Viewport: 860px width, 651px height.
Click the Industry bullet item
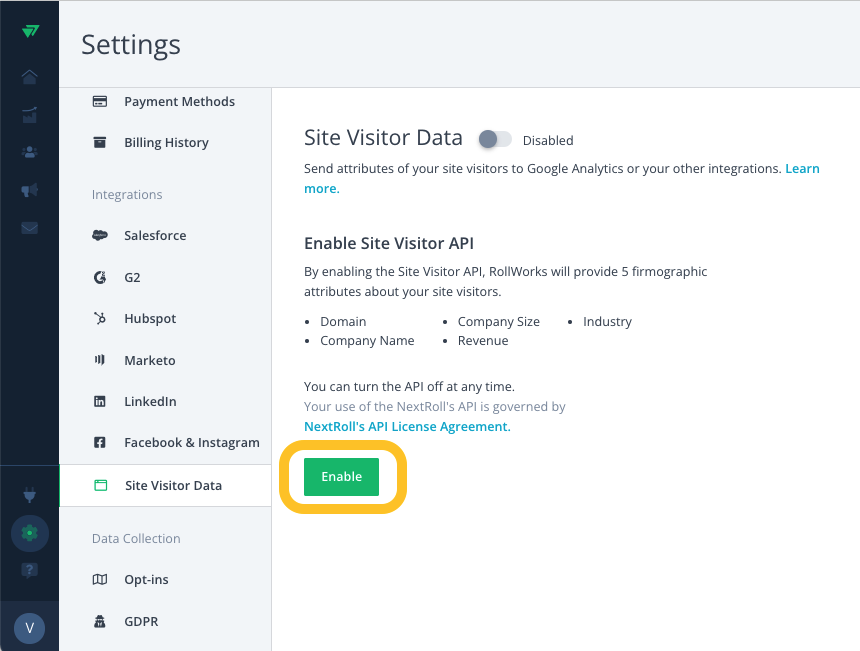click(607, 321)
